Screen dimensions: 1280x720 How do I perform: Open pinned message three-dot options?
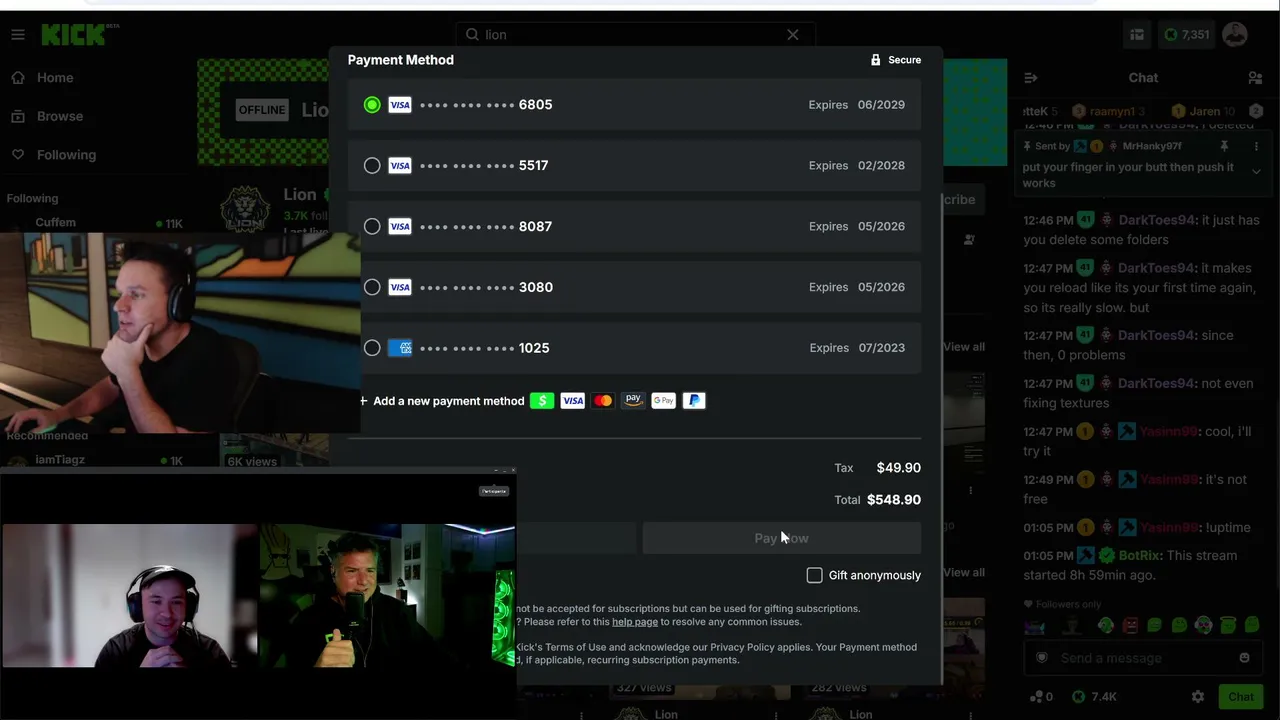coord(1256,146)
